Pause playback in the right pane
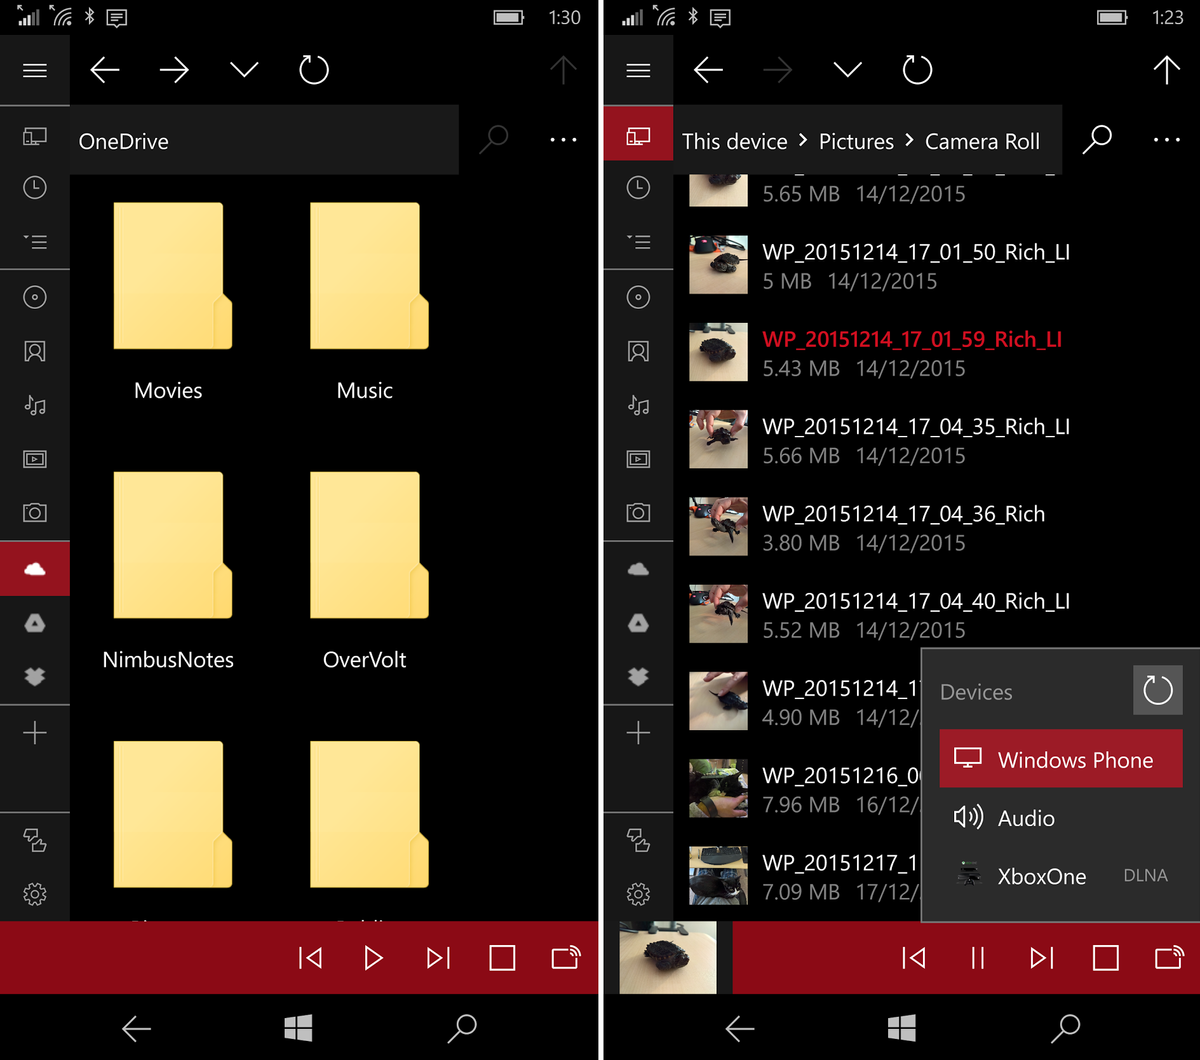The width and height of the screenshot is (1200, 1060). click(977, 957)
